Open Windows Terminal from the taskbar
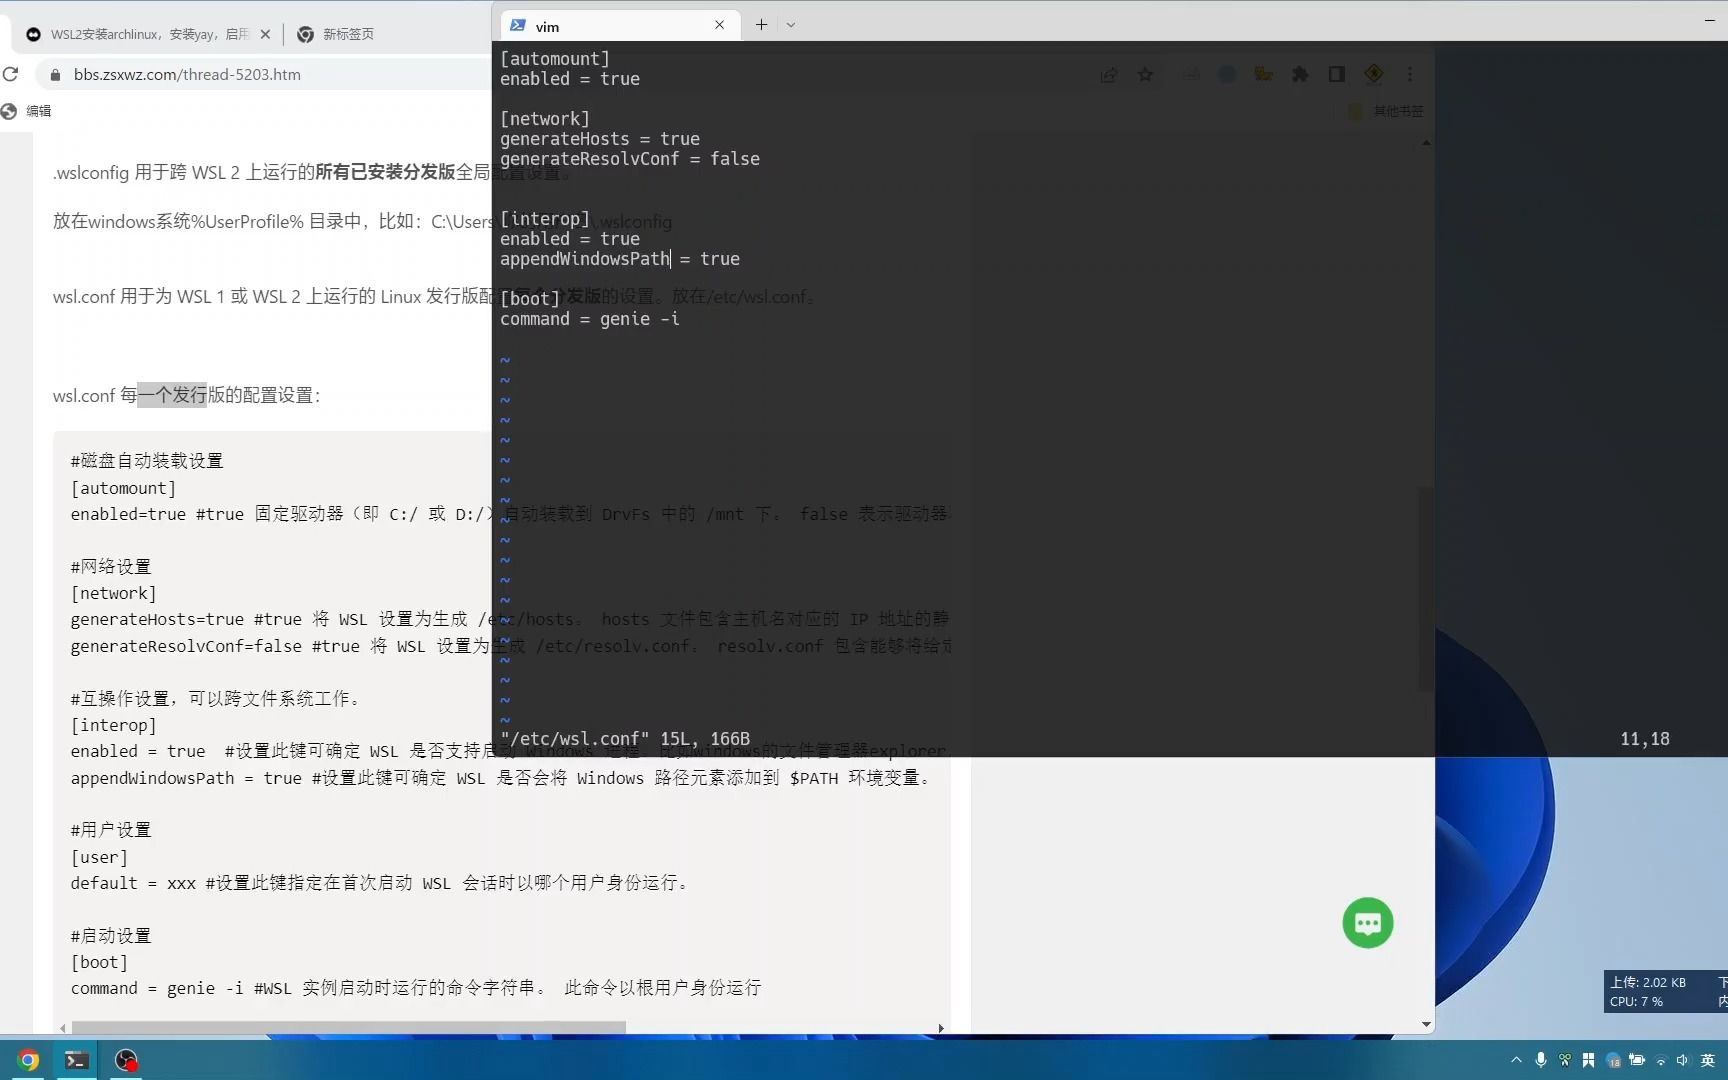This screenshot has width=1728, height=1080. point(76,1061)
